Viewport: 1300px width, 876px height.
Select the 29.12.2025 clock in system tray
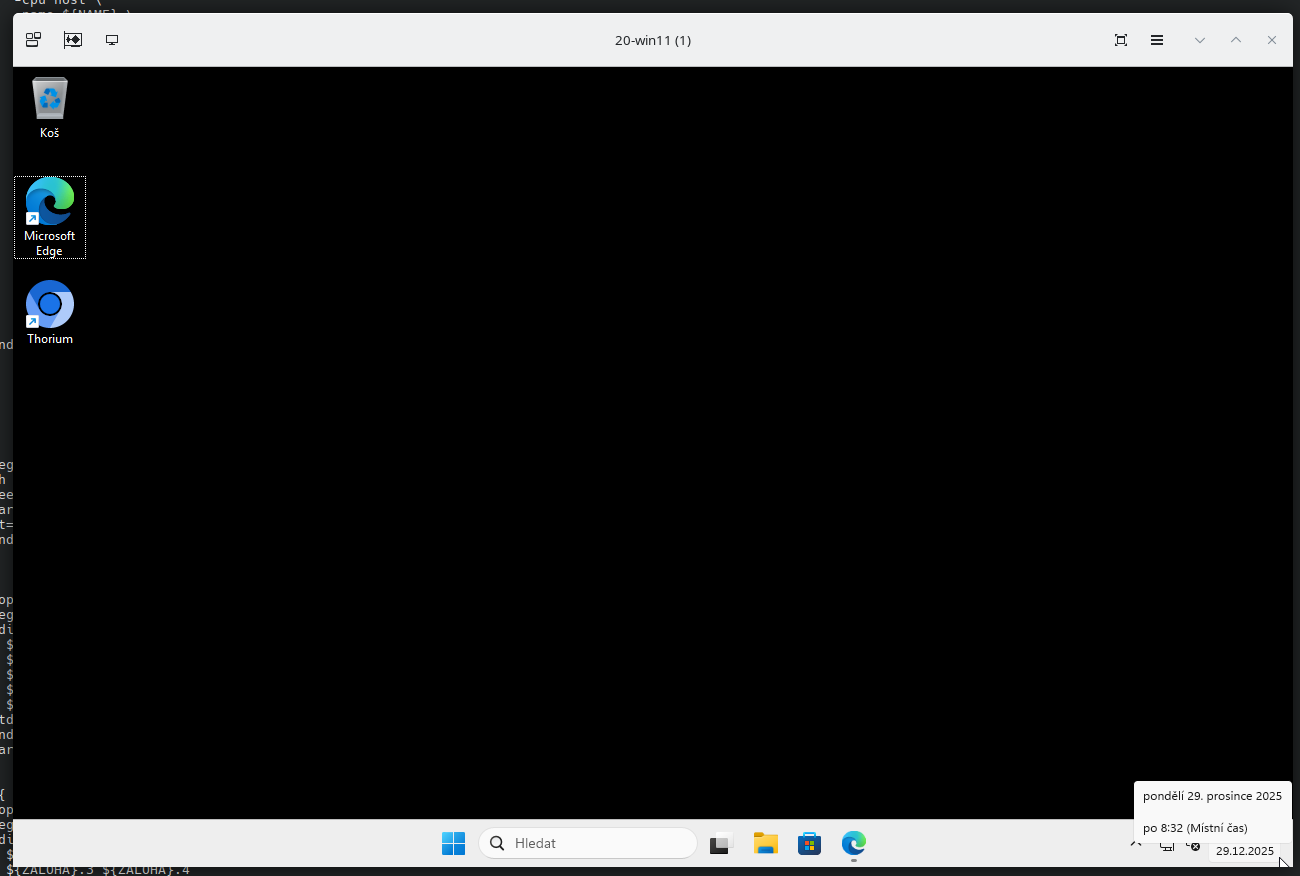tap(1245, 850)
